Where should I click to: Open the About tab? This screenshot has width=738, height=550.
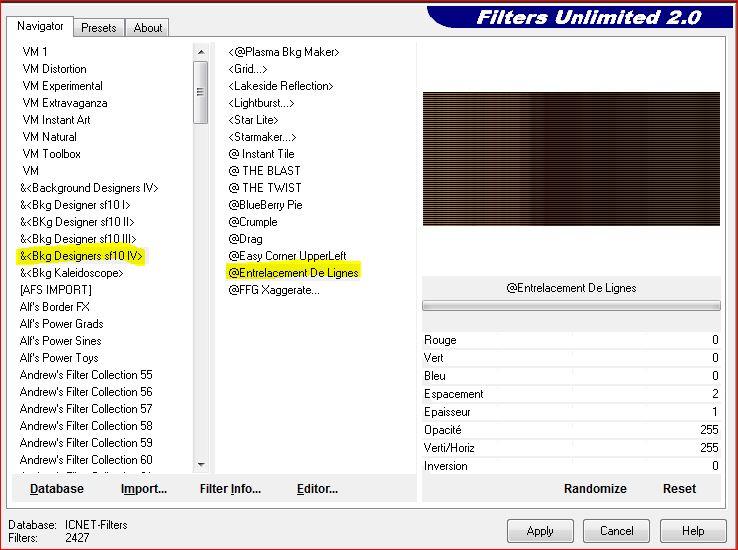tap(147, 28)
